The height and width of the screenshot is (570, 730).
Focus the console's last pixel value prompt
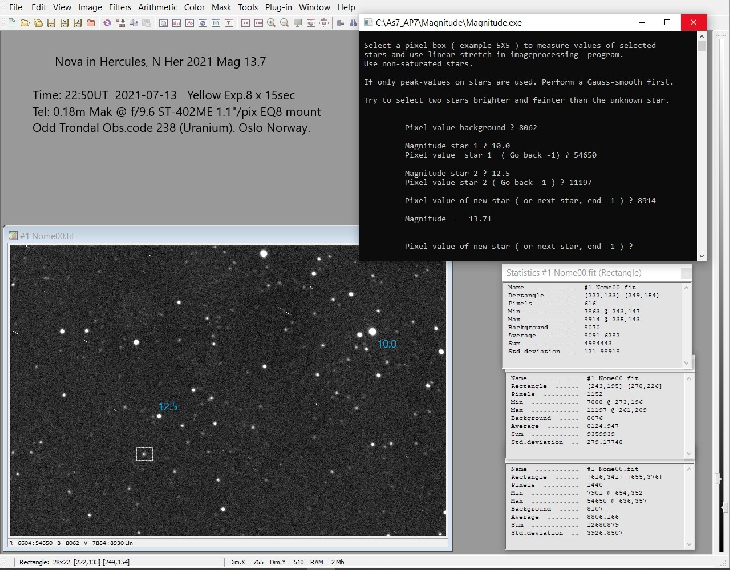[520, 246]
